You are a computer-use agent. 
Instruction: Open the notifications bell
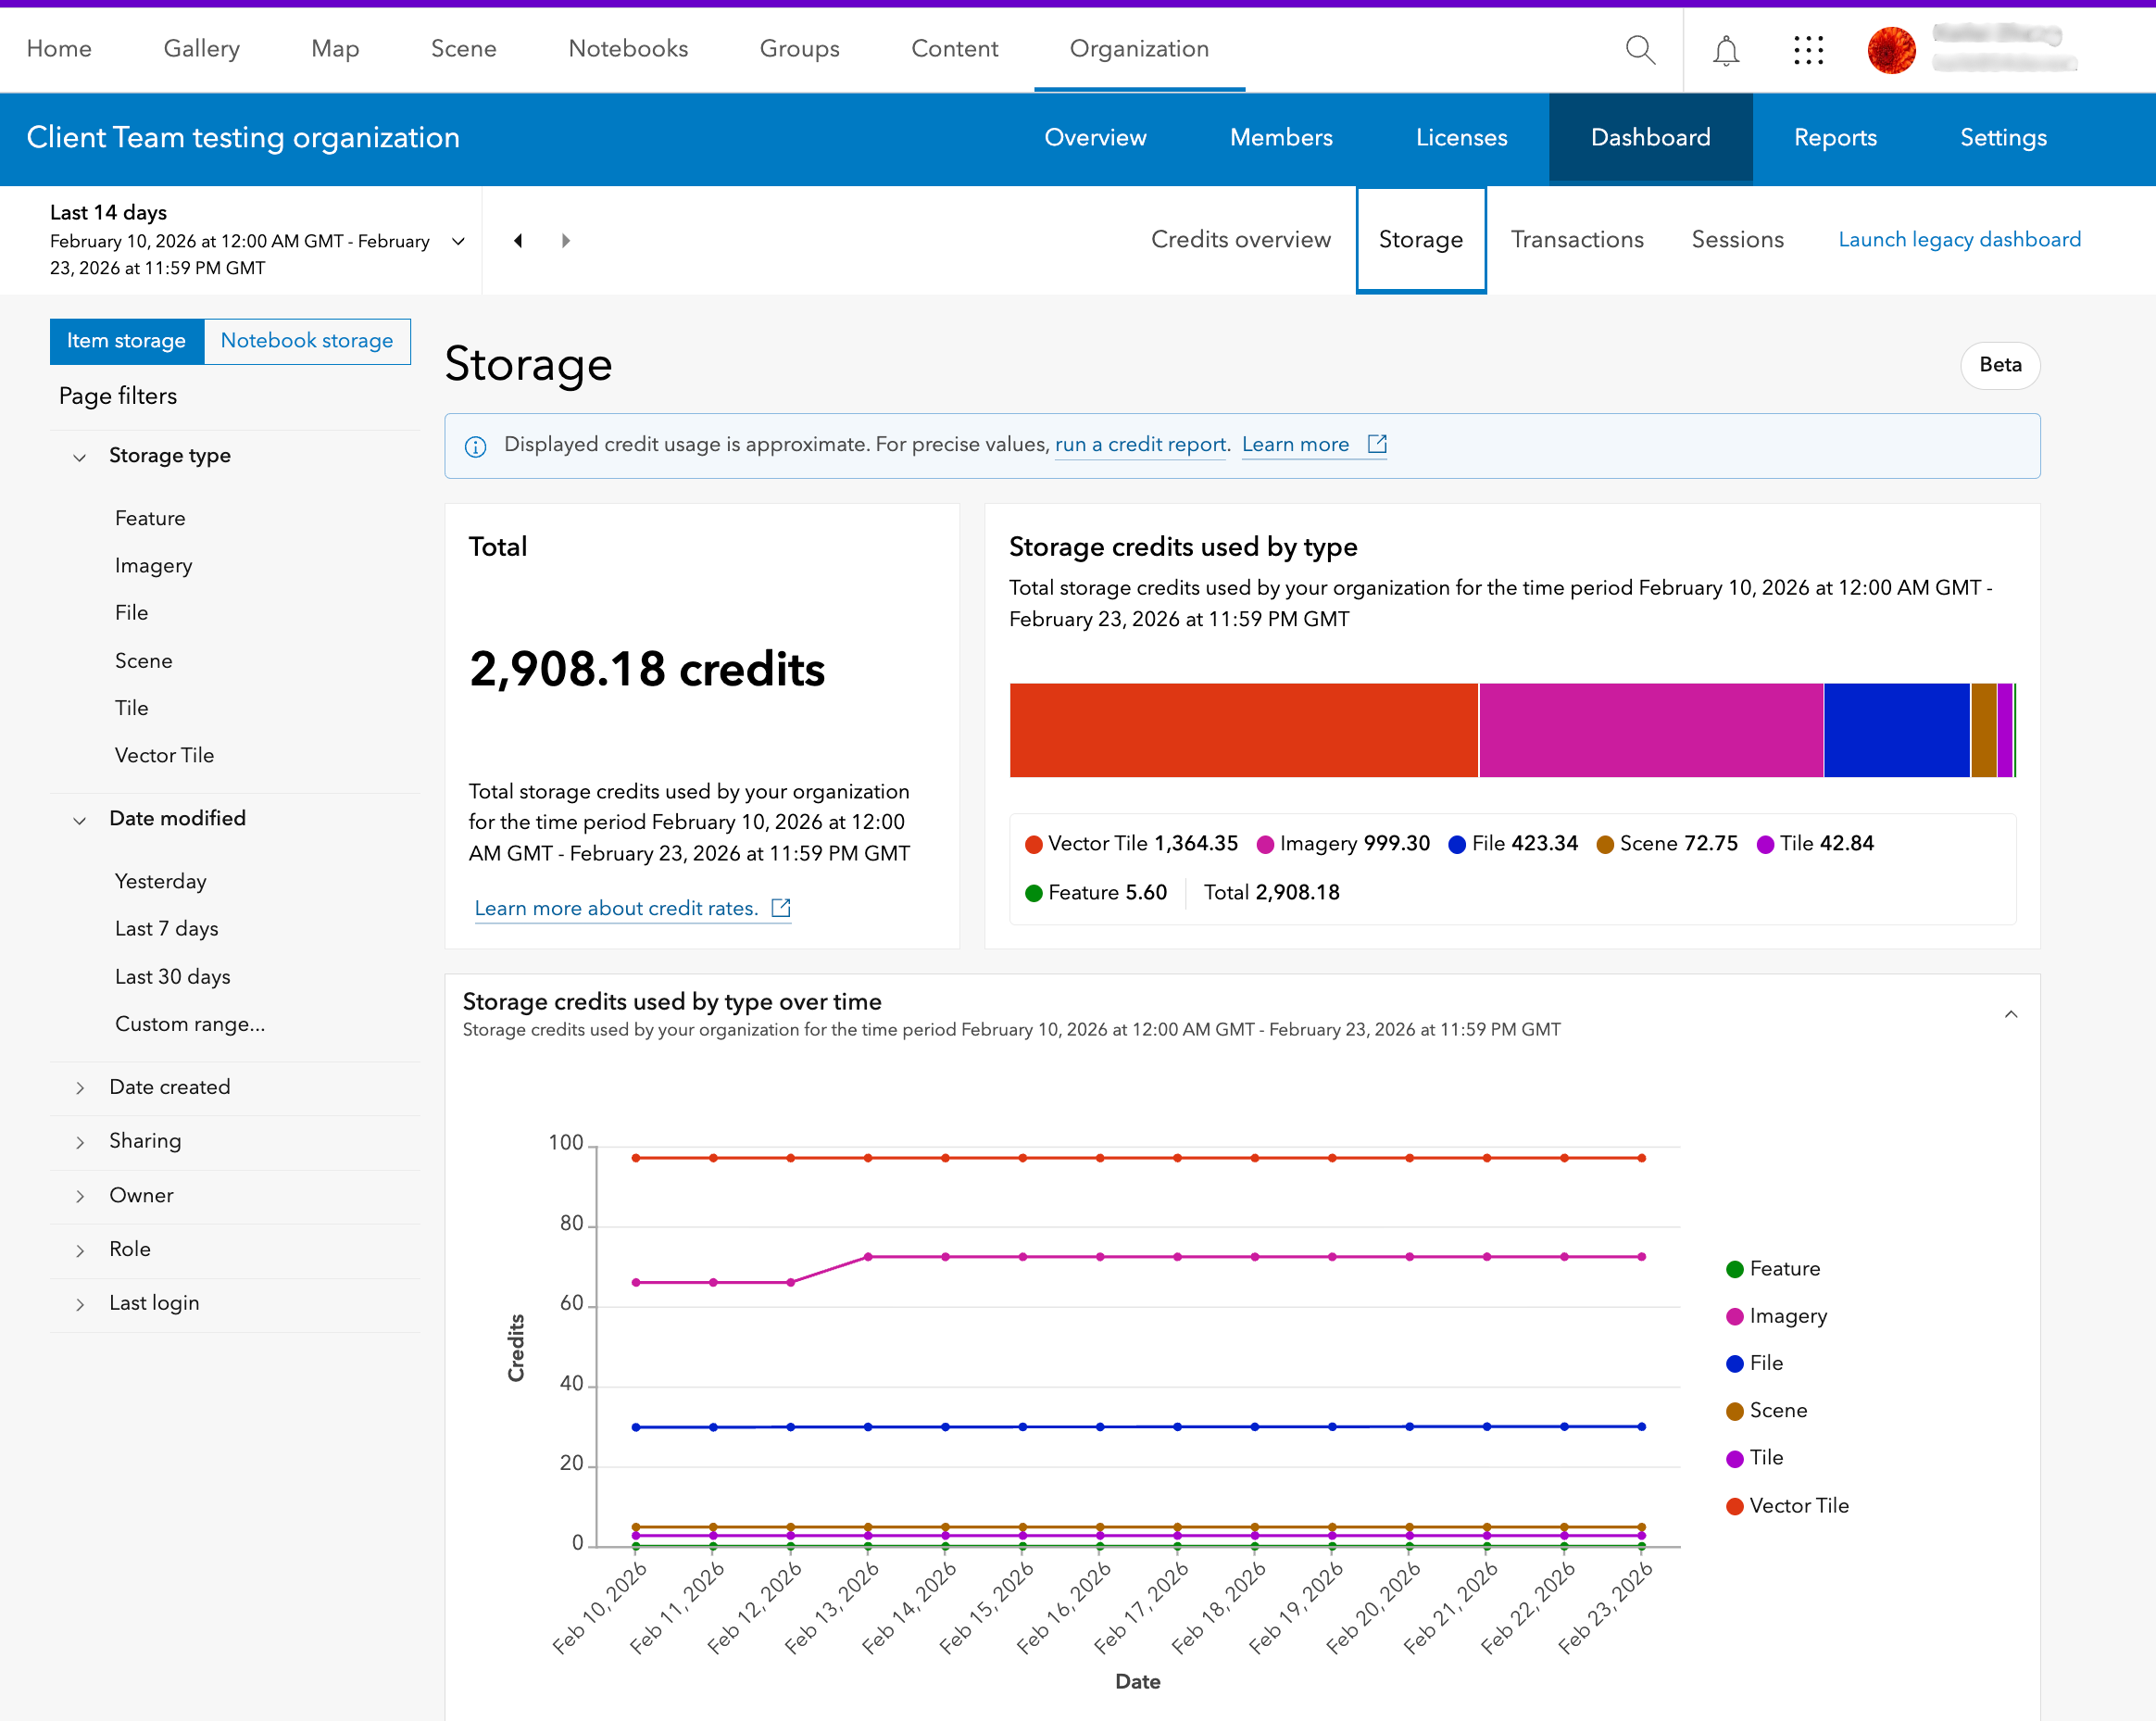pyautogui.click(x=1726, y=50)
